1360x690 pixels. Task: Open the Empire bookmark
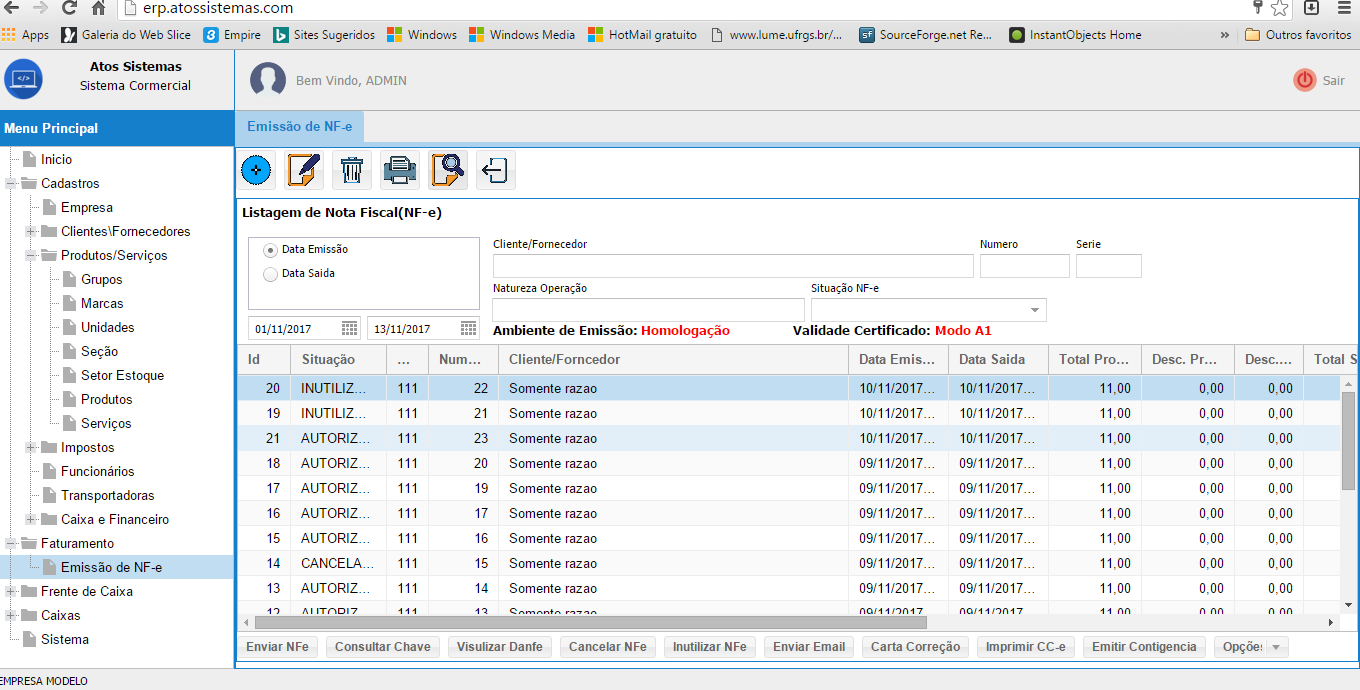coord(232,35)
